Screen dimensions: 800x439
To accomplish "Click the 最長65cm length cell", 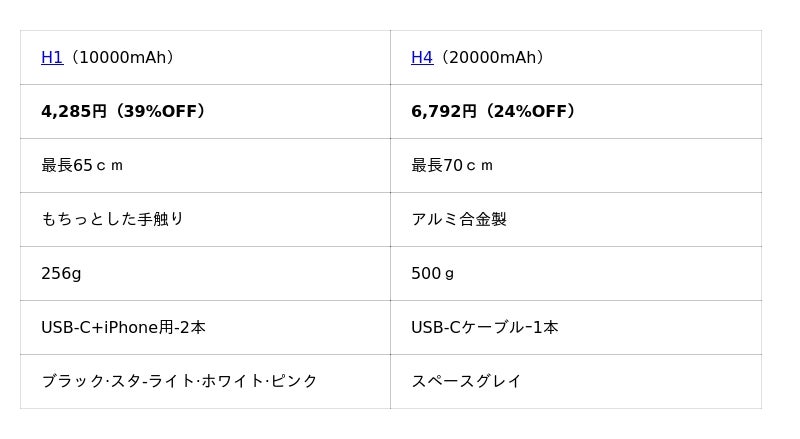I will tap(82, 166).
